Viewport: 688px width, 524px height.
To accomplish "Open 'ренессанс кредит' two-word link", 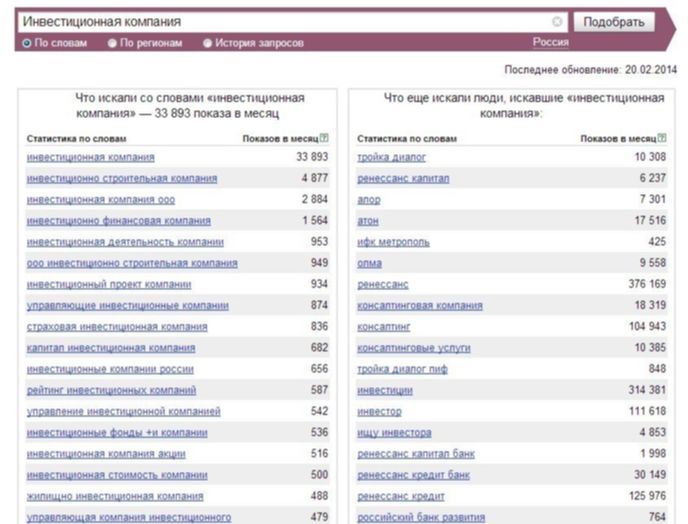I will [x=401, y=496].
